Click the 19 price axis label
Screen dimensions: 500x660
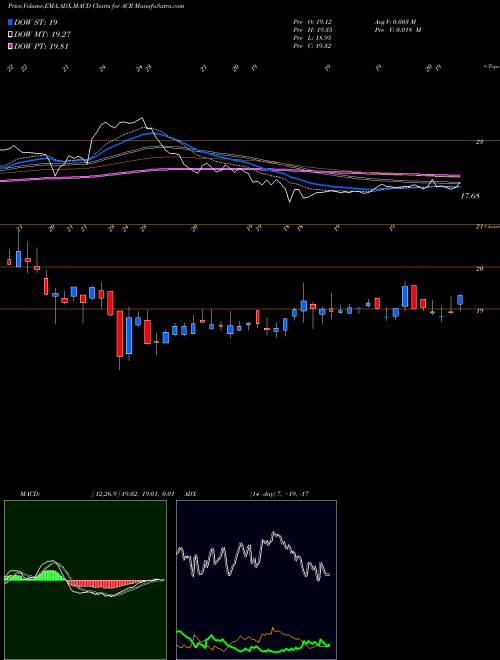point(479,311)
